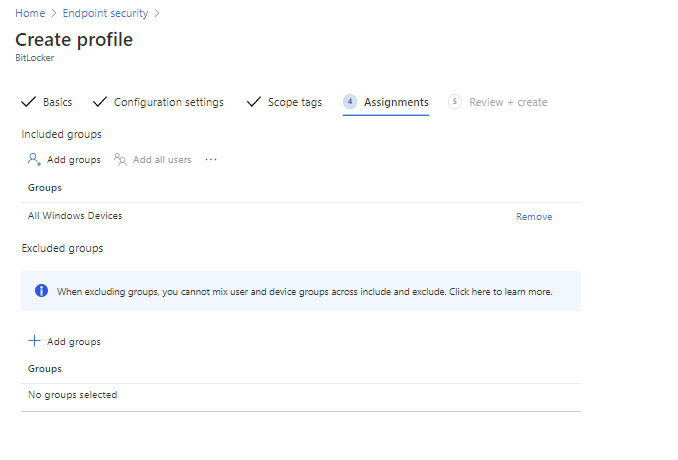Click the checkmark icon beside Scope tags
This screenshot has height=460, width=678.
(x=253, y=102)
